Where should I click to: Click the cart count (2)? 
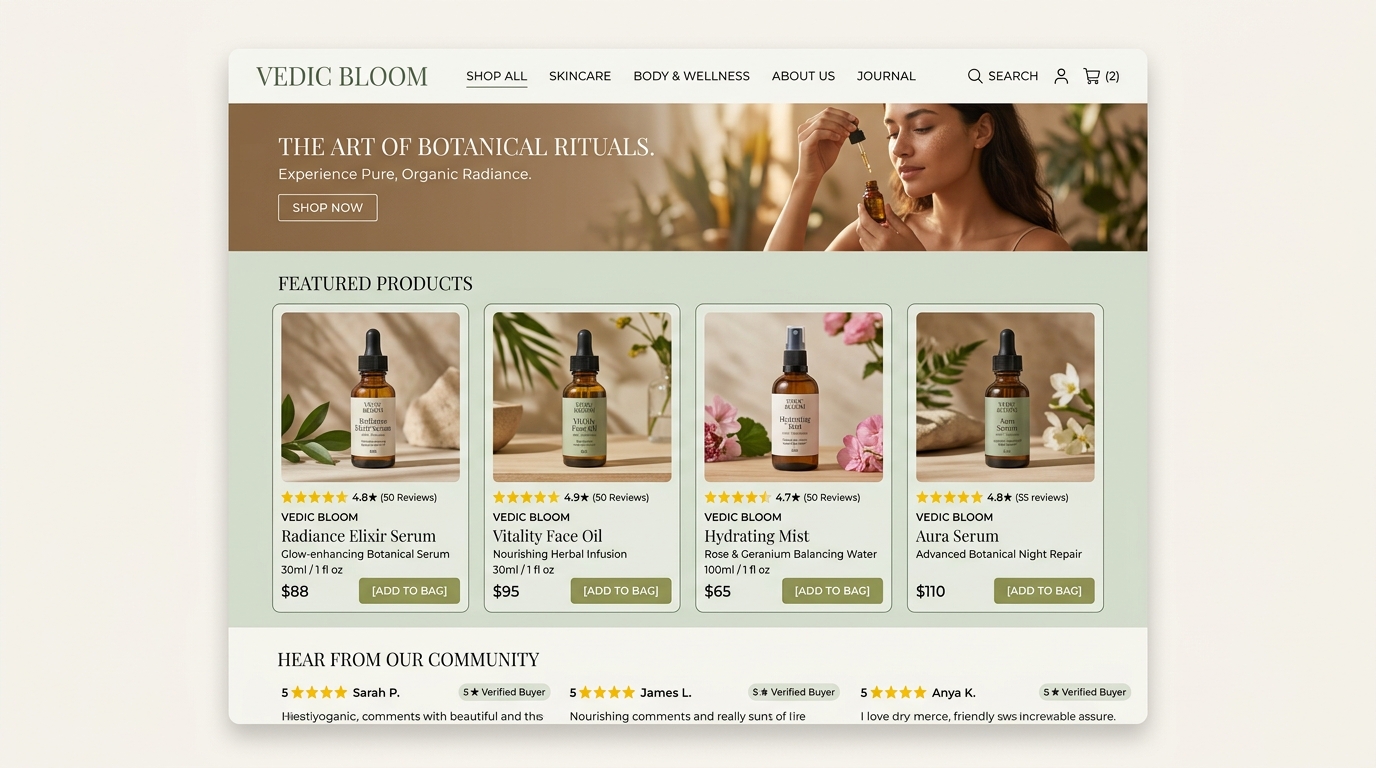coord(1112,76)
